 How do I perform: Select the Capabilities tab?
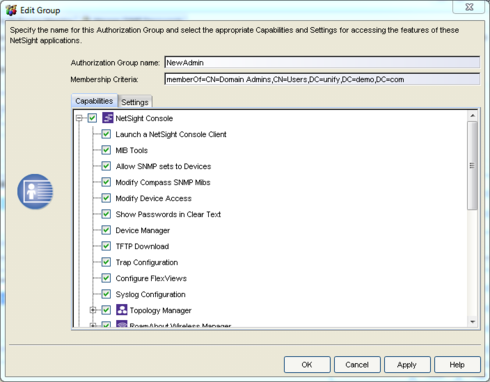pyautogui.click(x=94, y=101)
